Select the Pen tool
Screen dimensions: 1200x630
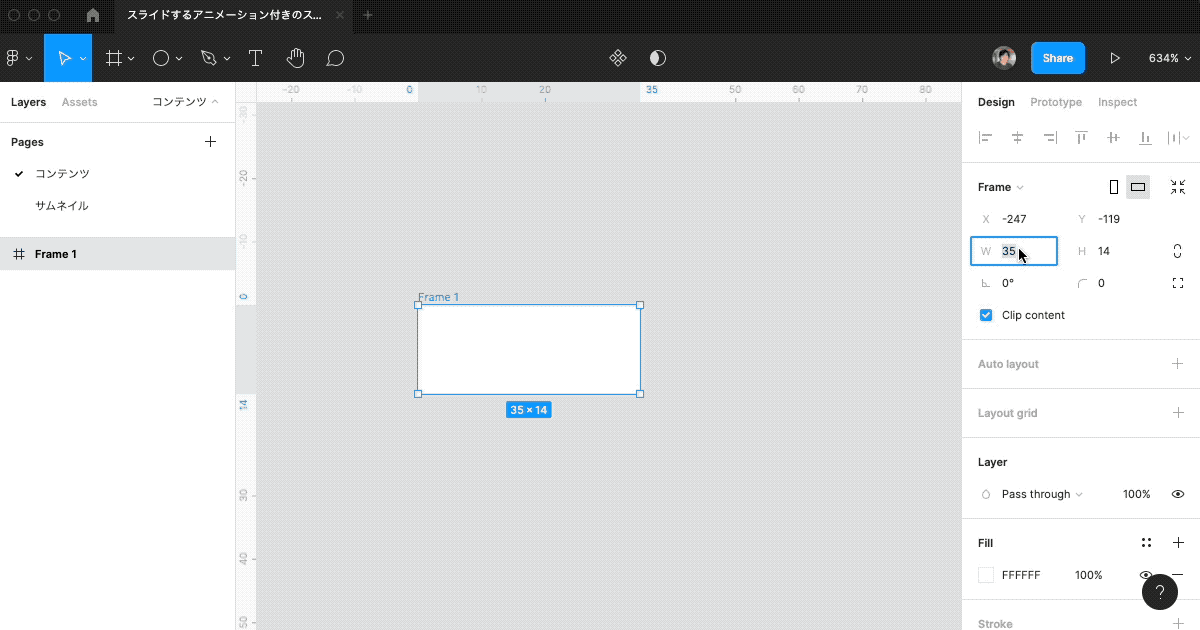click(208, 58)
